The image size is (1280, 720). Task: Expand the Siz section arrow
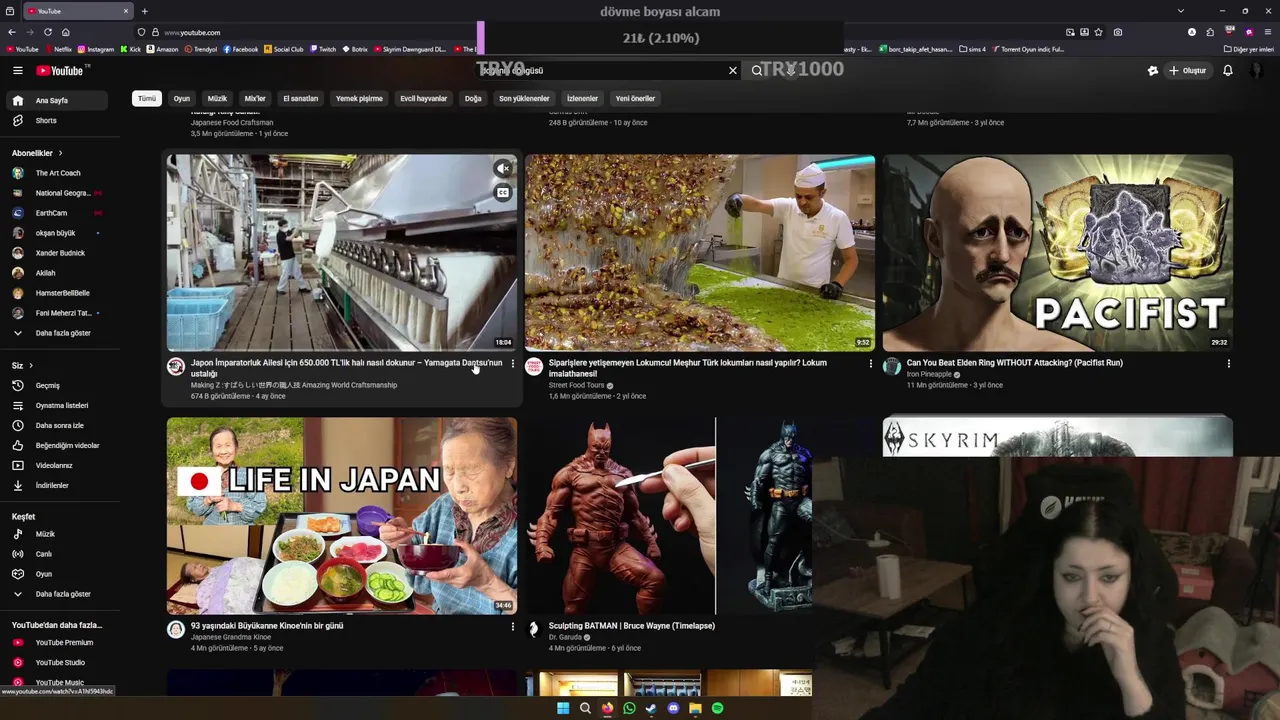(31, 365)
